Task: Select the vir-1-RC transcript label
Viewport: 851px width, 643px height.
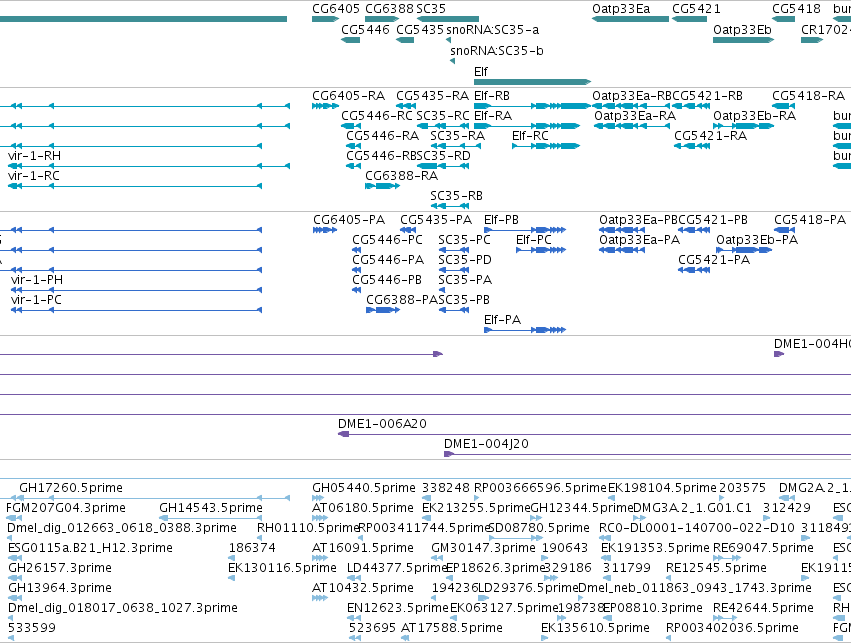Action: click(x=34, y=176)
